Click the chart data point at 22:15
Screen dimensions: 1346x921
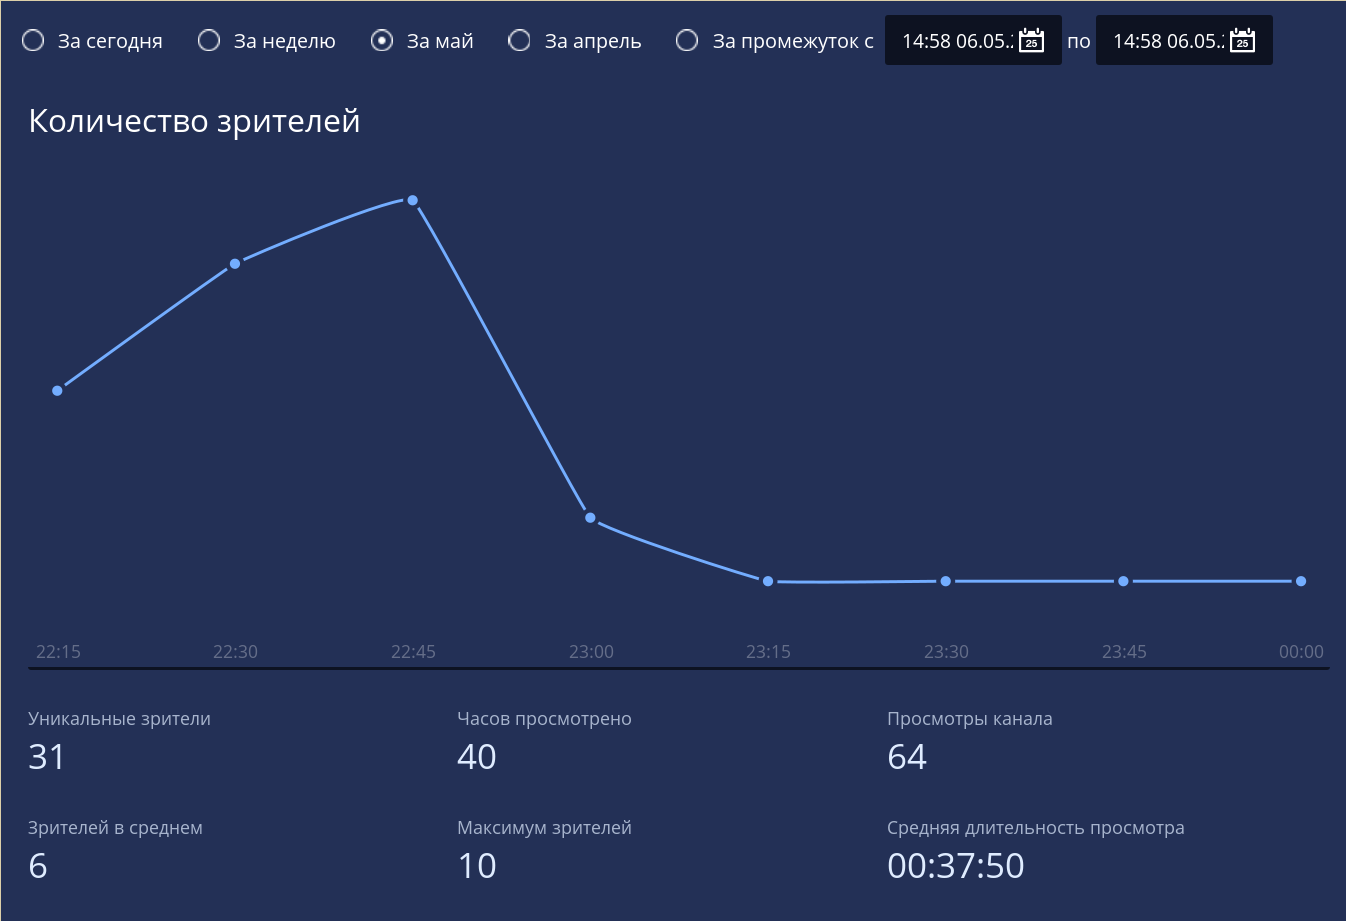57,391
